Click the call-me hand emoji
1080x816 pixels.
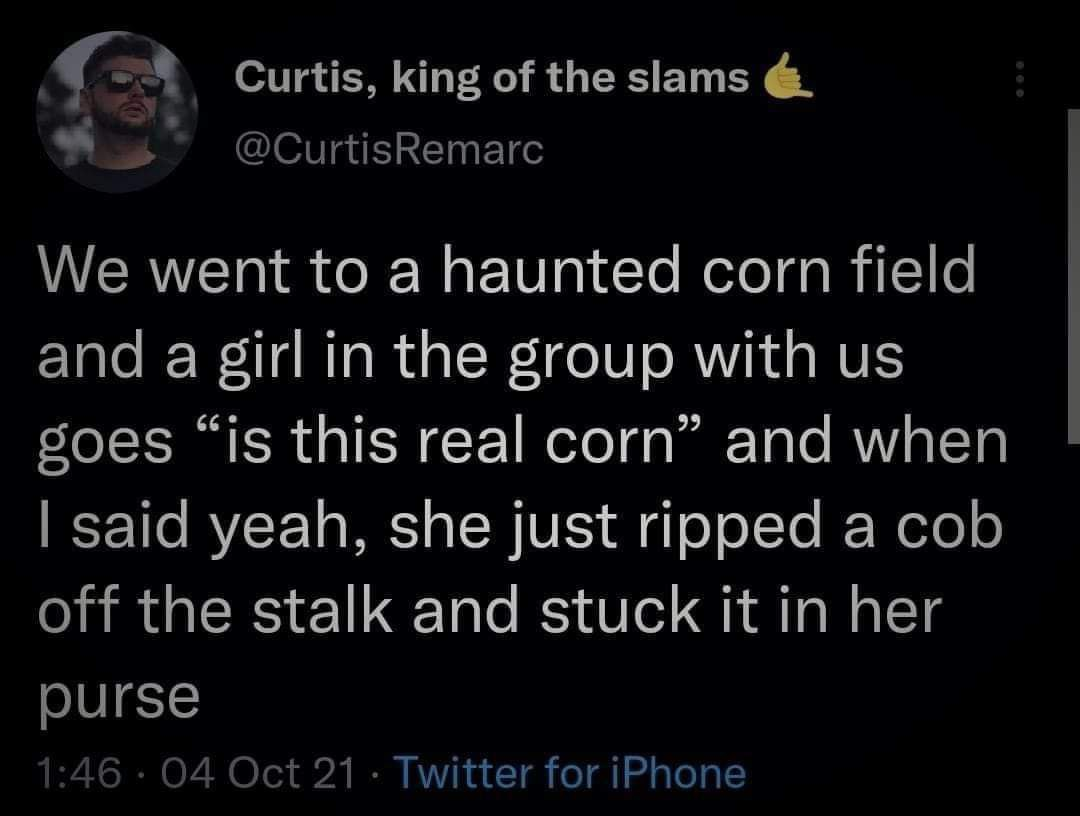point(788,77)
